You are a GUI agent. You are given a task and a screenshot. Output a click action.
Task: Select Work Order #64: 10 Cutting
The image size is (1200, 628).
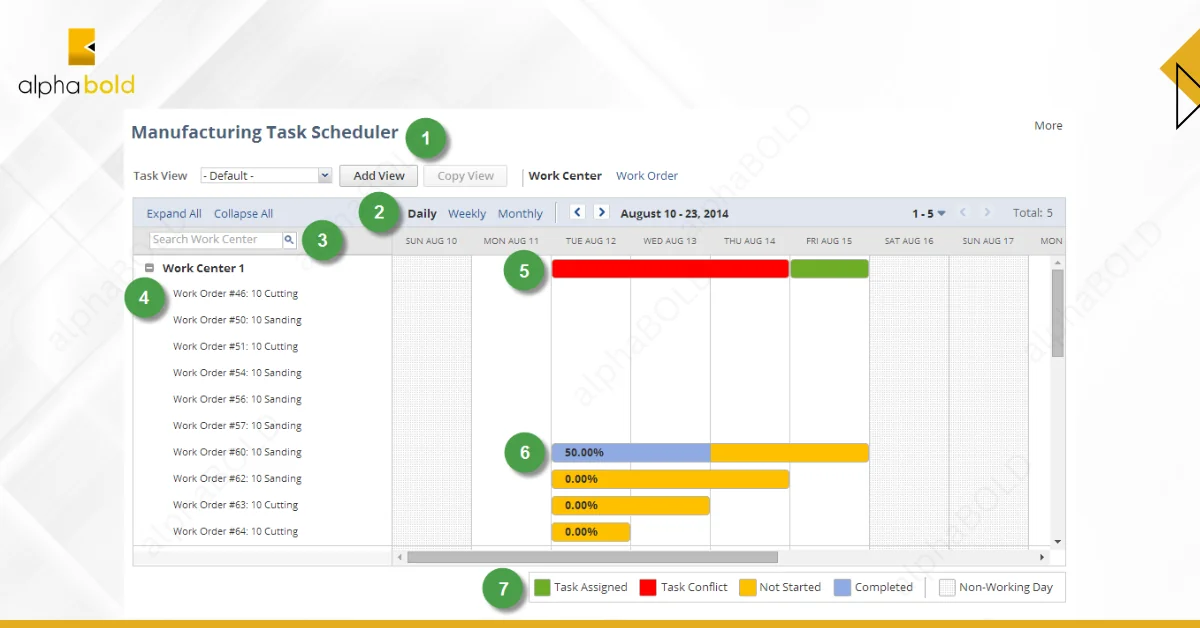tap(235, 532)
